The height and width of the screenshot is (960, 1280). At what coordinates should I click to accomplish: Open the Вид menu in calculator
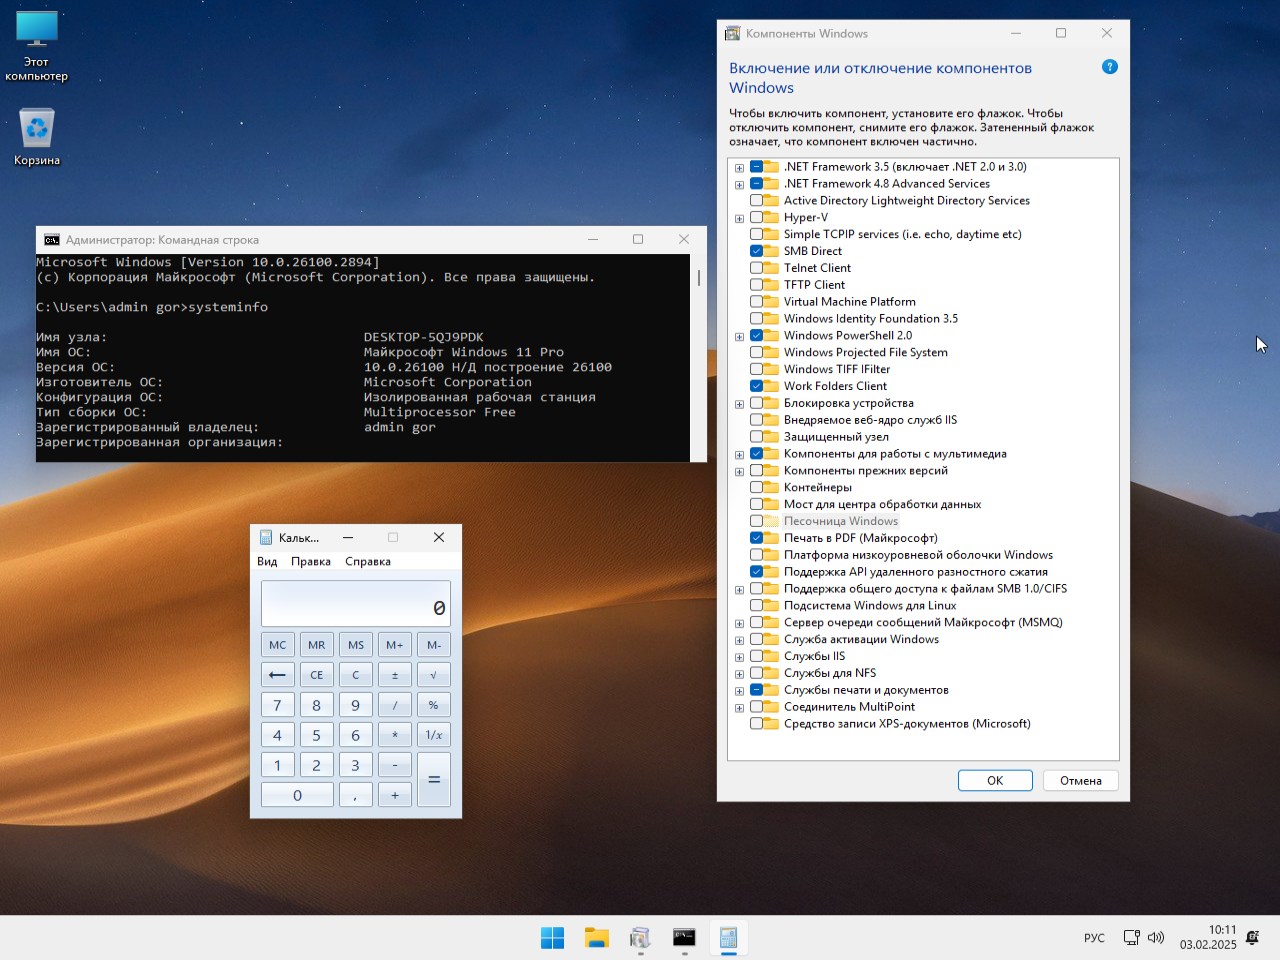267,562
